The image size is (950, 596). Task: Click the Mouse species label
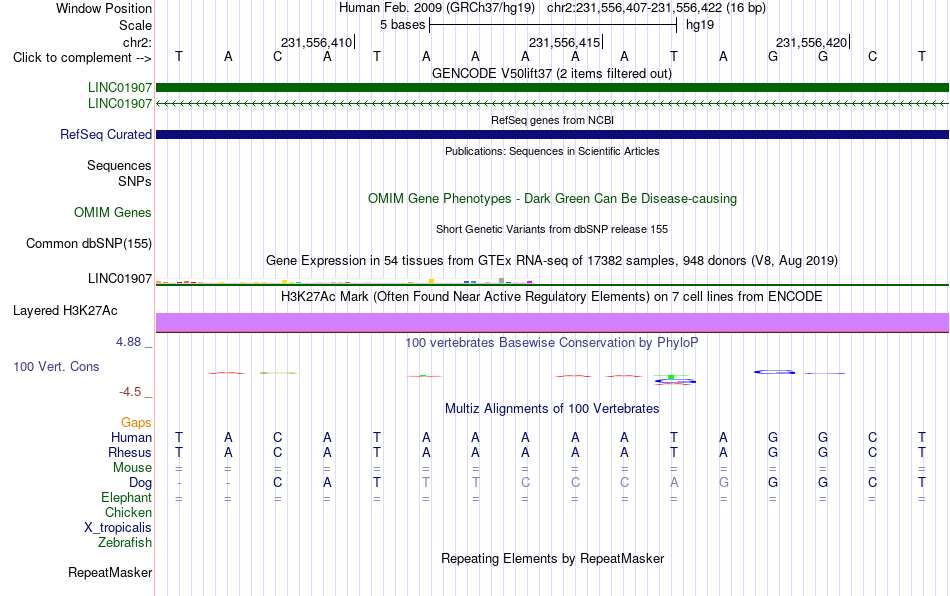point(132,468)
